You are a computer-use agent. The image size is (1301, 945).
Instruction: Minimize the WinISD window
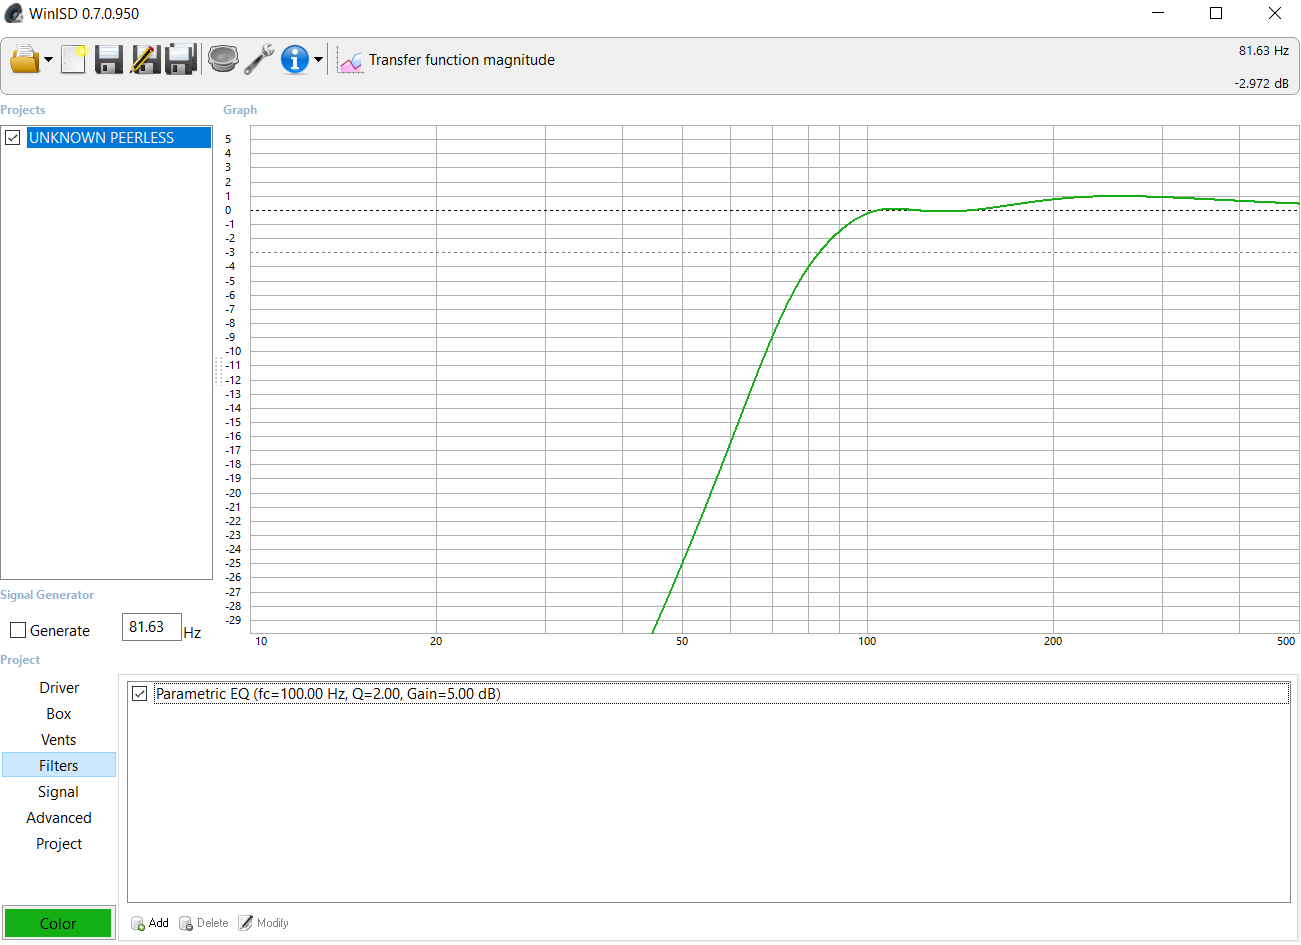pyautogui.click(x=1158, y=13)
